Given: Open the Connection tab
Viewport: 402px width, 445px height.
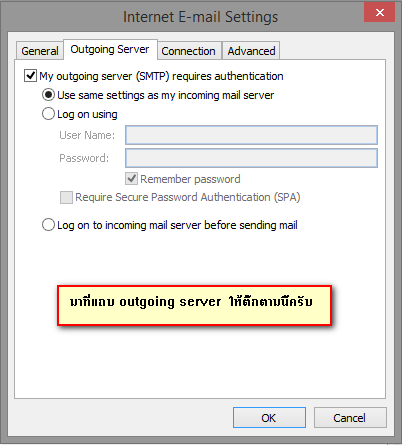Looking at the screenshot, I should (x=189, y=51).
